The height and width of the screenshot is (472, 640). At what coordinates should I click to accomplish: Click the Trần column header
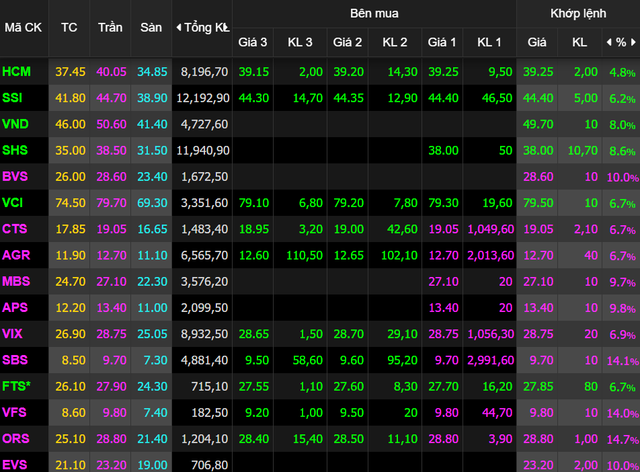[110, 27]
